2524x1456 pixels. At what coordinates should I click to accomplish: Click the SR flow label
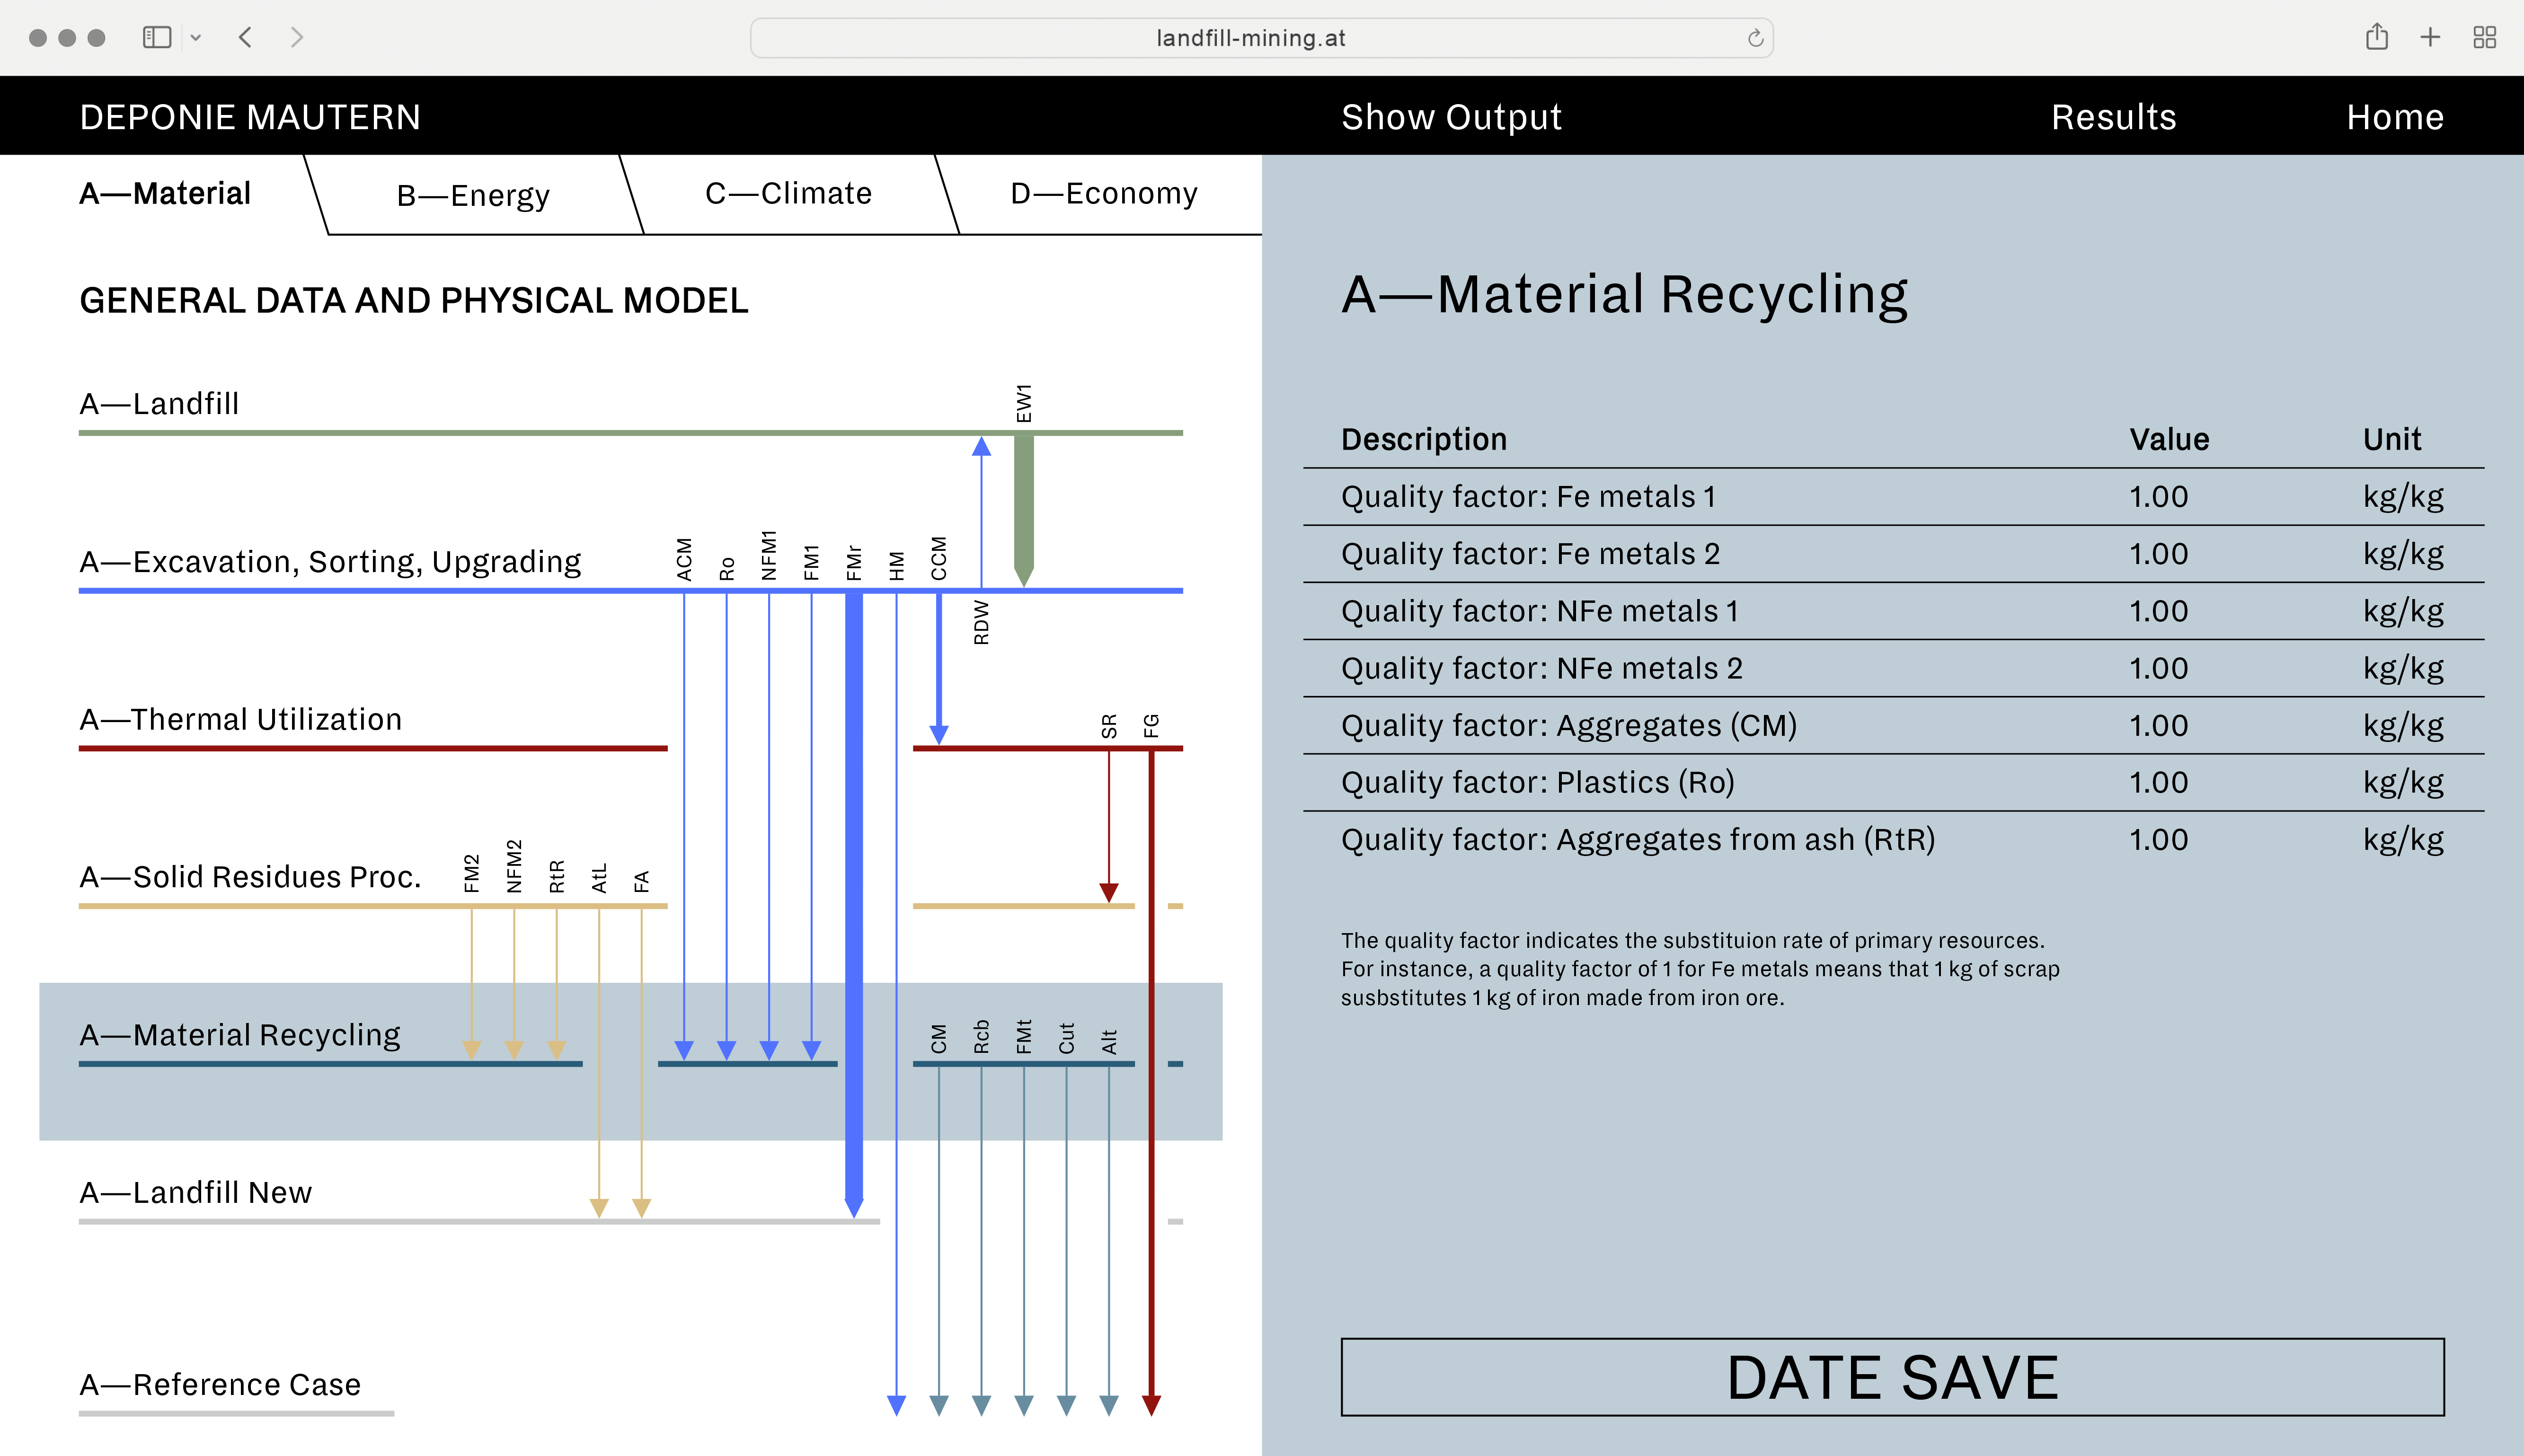(1109, 726)
